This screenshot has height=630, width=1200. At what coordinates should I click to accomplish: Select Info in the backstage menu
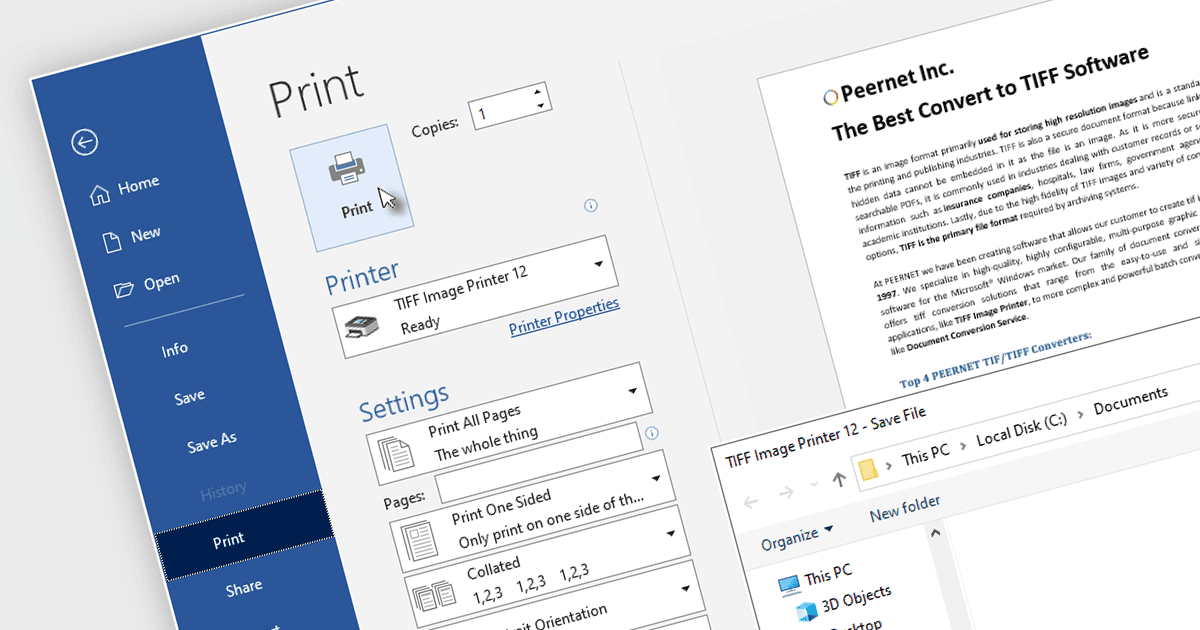click(x=175, y=349)
